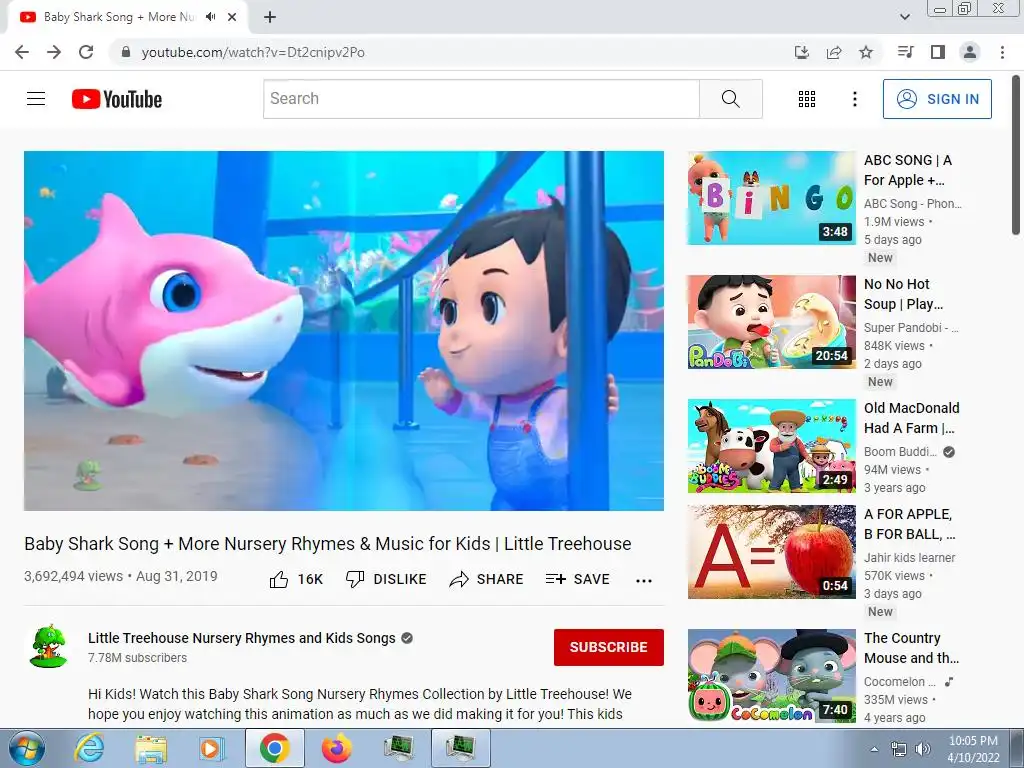Open ABC SONG BINGO thumbnail
Screen dimensions: 1024x768
[x=771, y=198]
